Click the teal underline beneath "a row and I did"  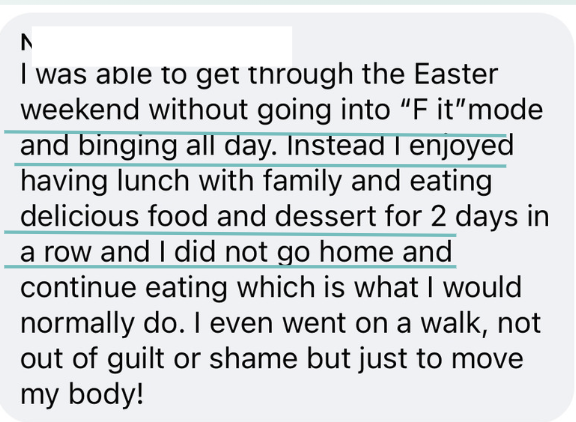pos(230,266)
